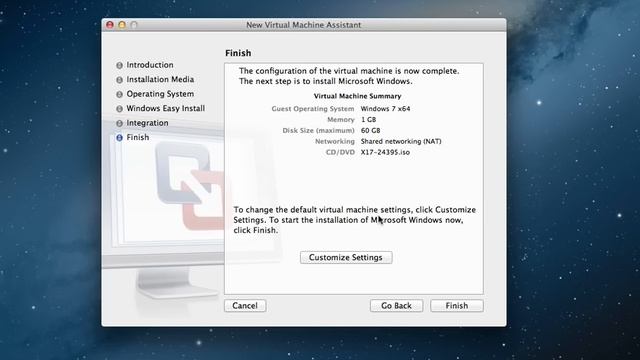Viewport: 640px width, 360px height.
Task: Click the 'Windows 7 x64' value
Action: pyautogui.click(x=385, y=109)
